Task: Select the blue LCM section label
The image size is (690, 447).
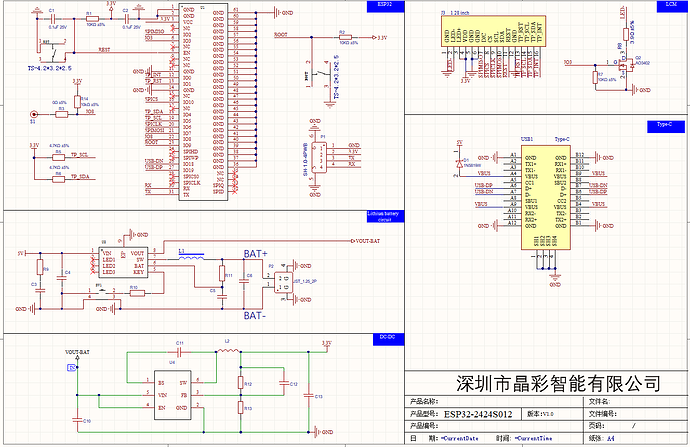Action: click(x=672, y=6)
